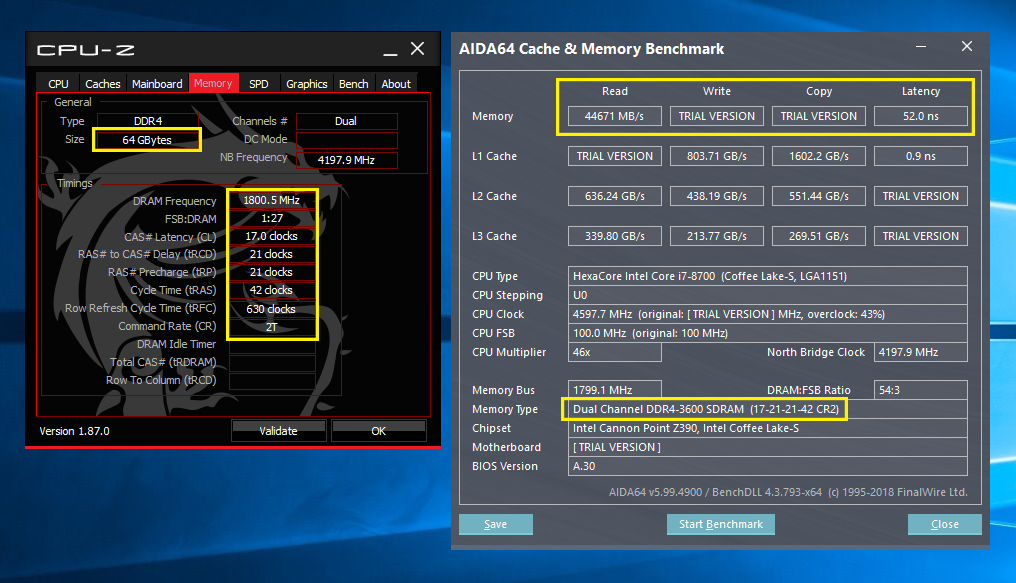
Task: Click the CPU Type field with Core i7-8700
Action: point(768,276)
